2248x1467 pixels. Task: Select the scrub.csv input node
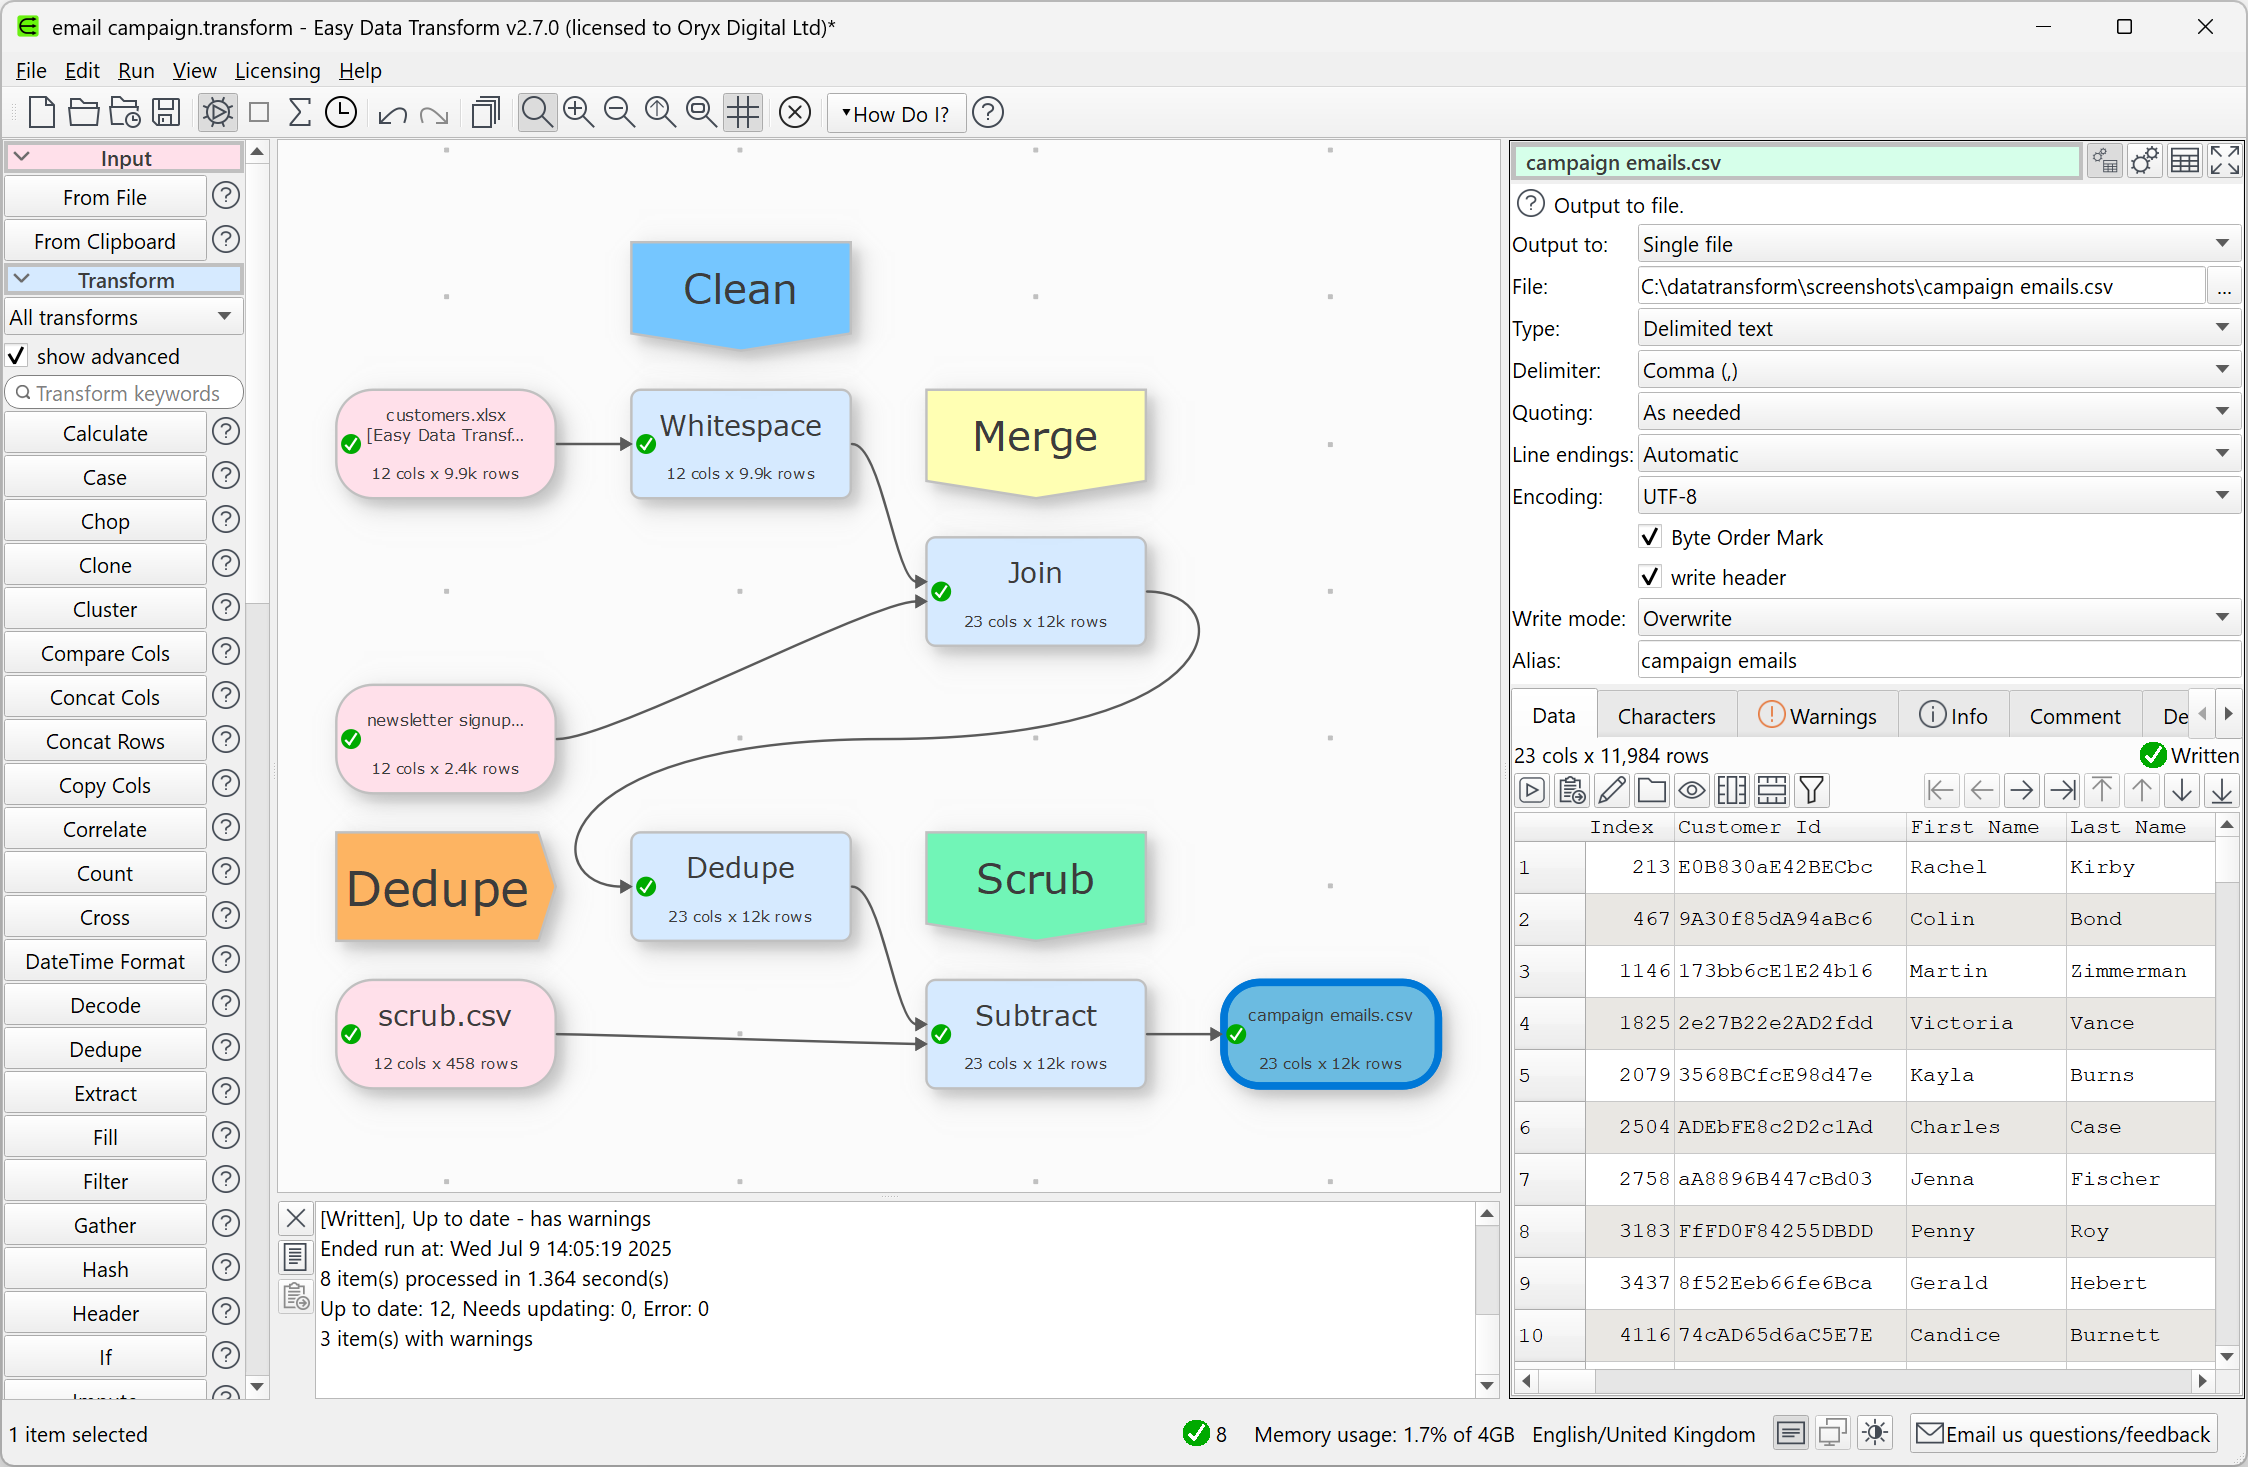tap(446, 1034)
